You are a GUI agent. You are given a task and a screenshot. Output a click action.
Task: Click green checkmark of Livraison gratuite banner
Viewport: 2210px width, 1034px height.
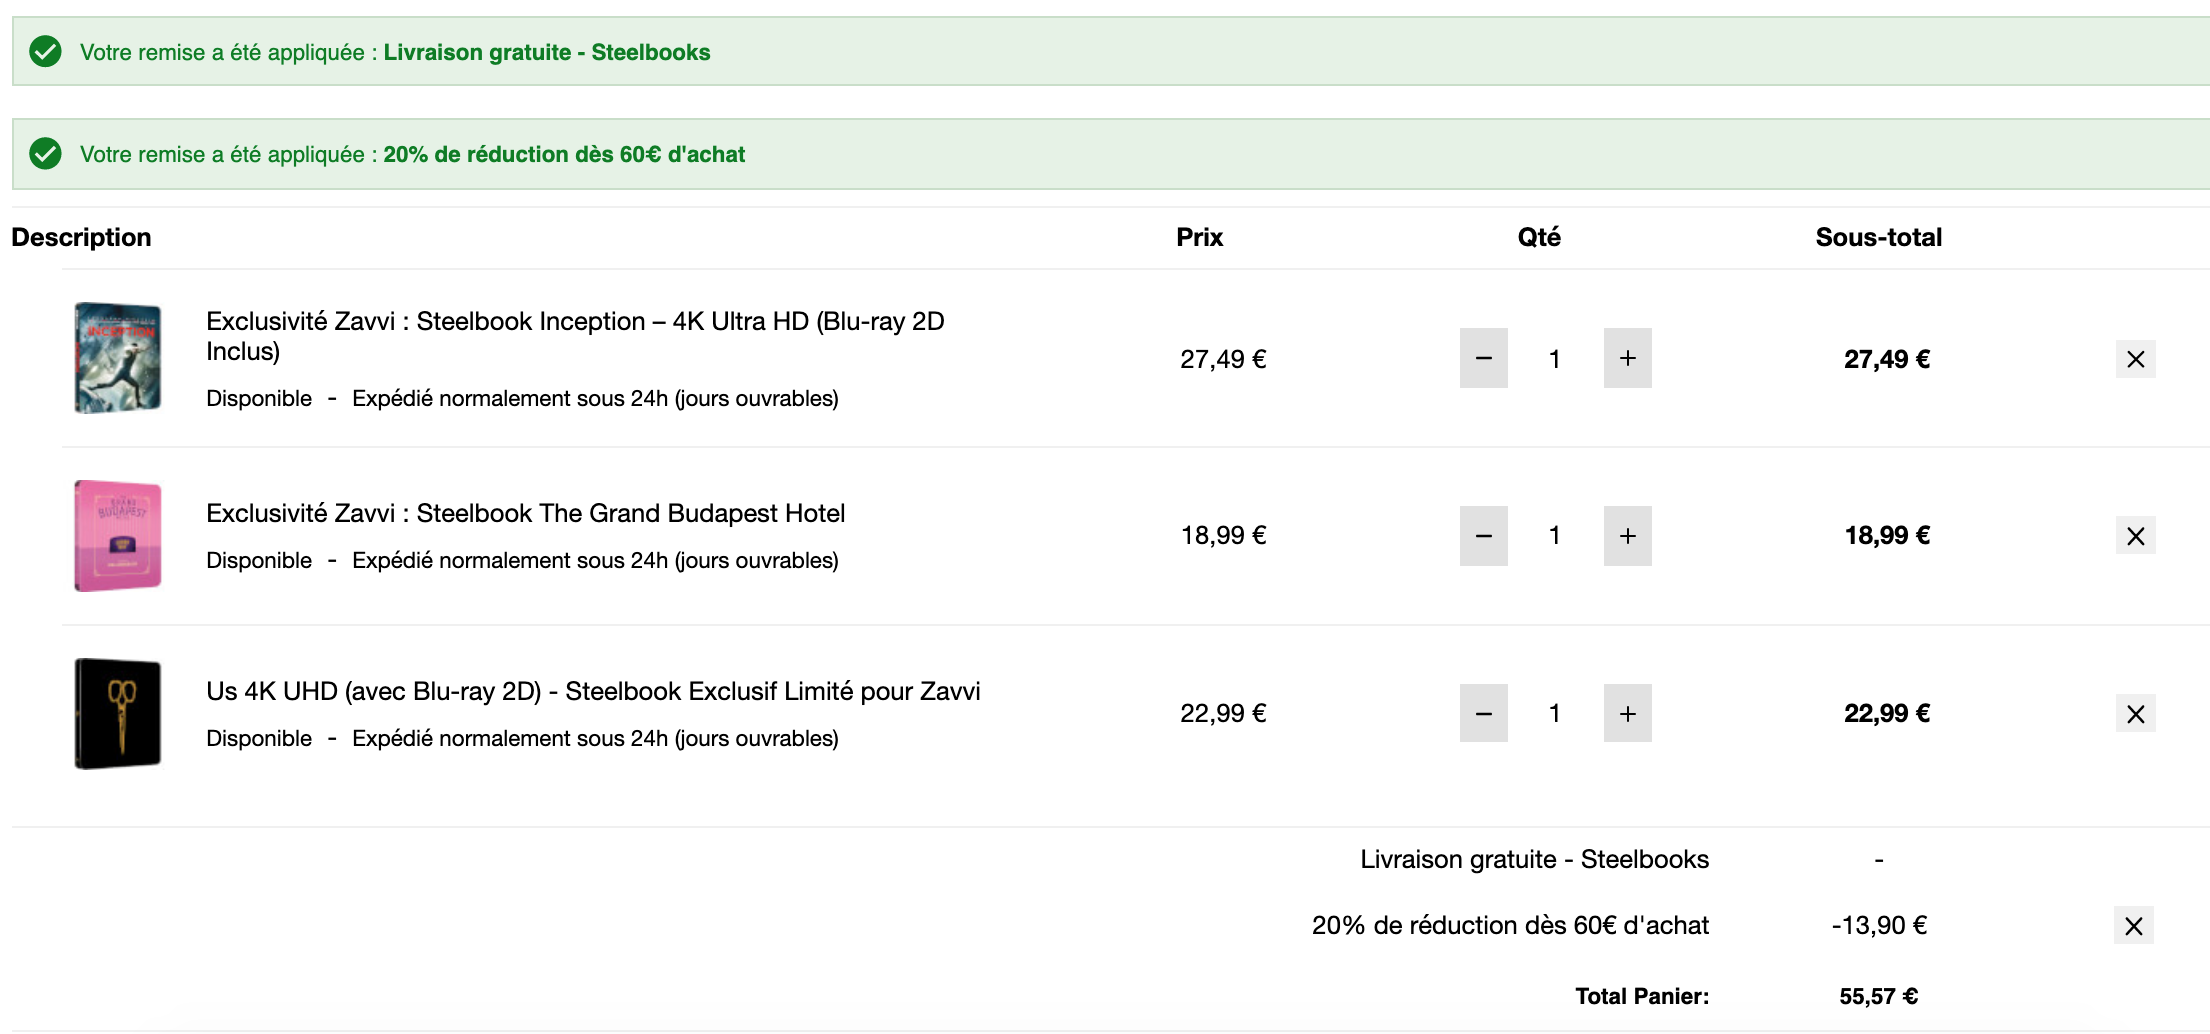45,51
